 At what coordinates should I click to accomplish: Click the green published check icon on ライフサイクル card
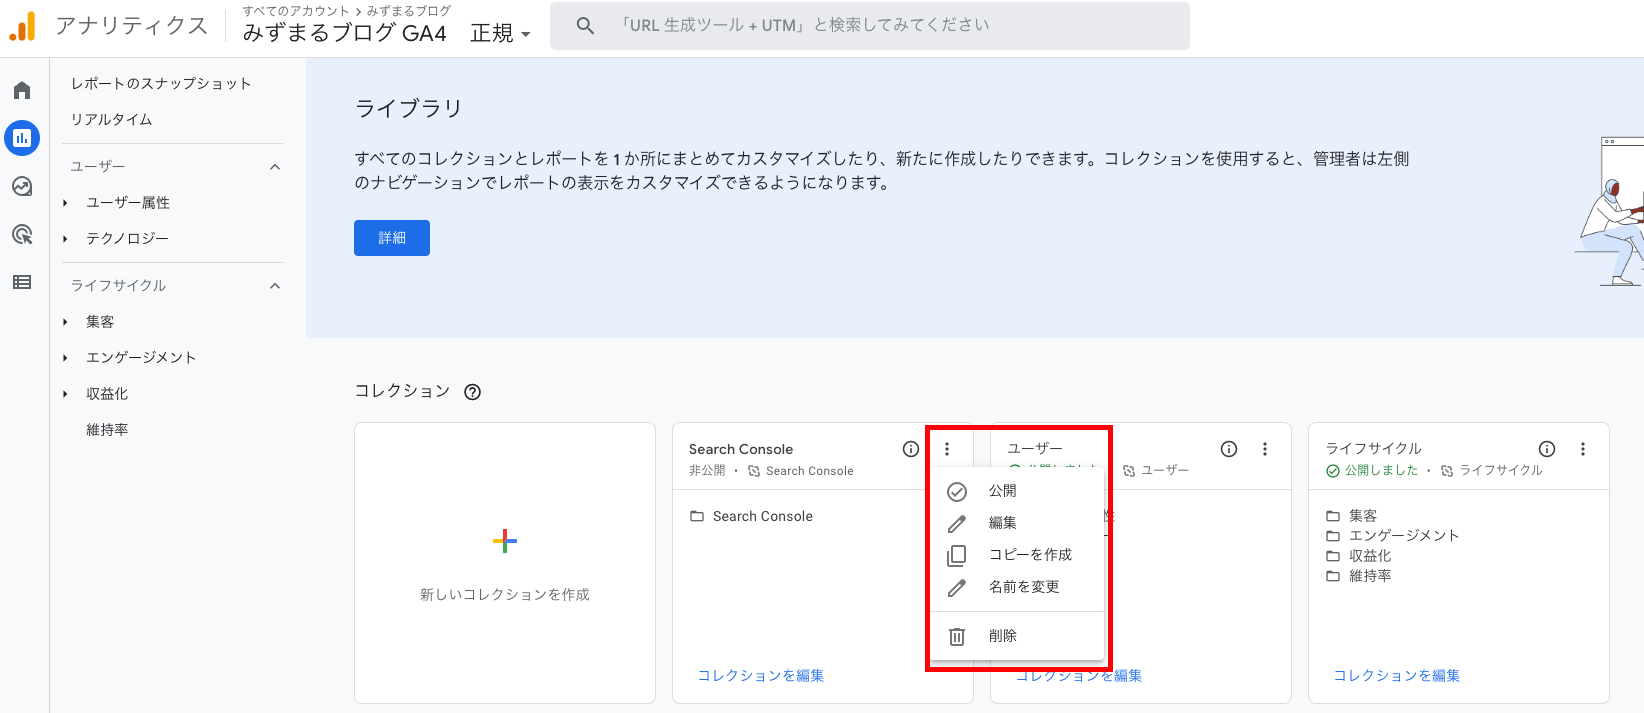pos(1333,471)
